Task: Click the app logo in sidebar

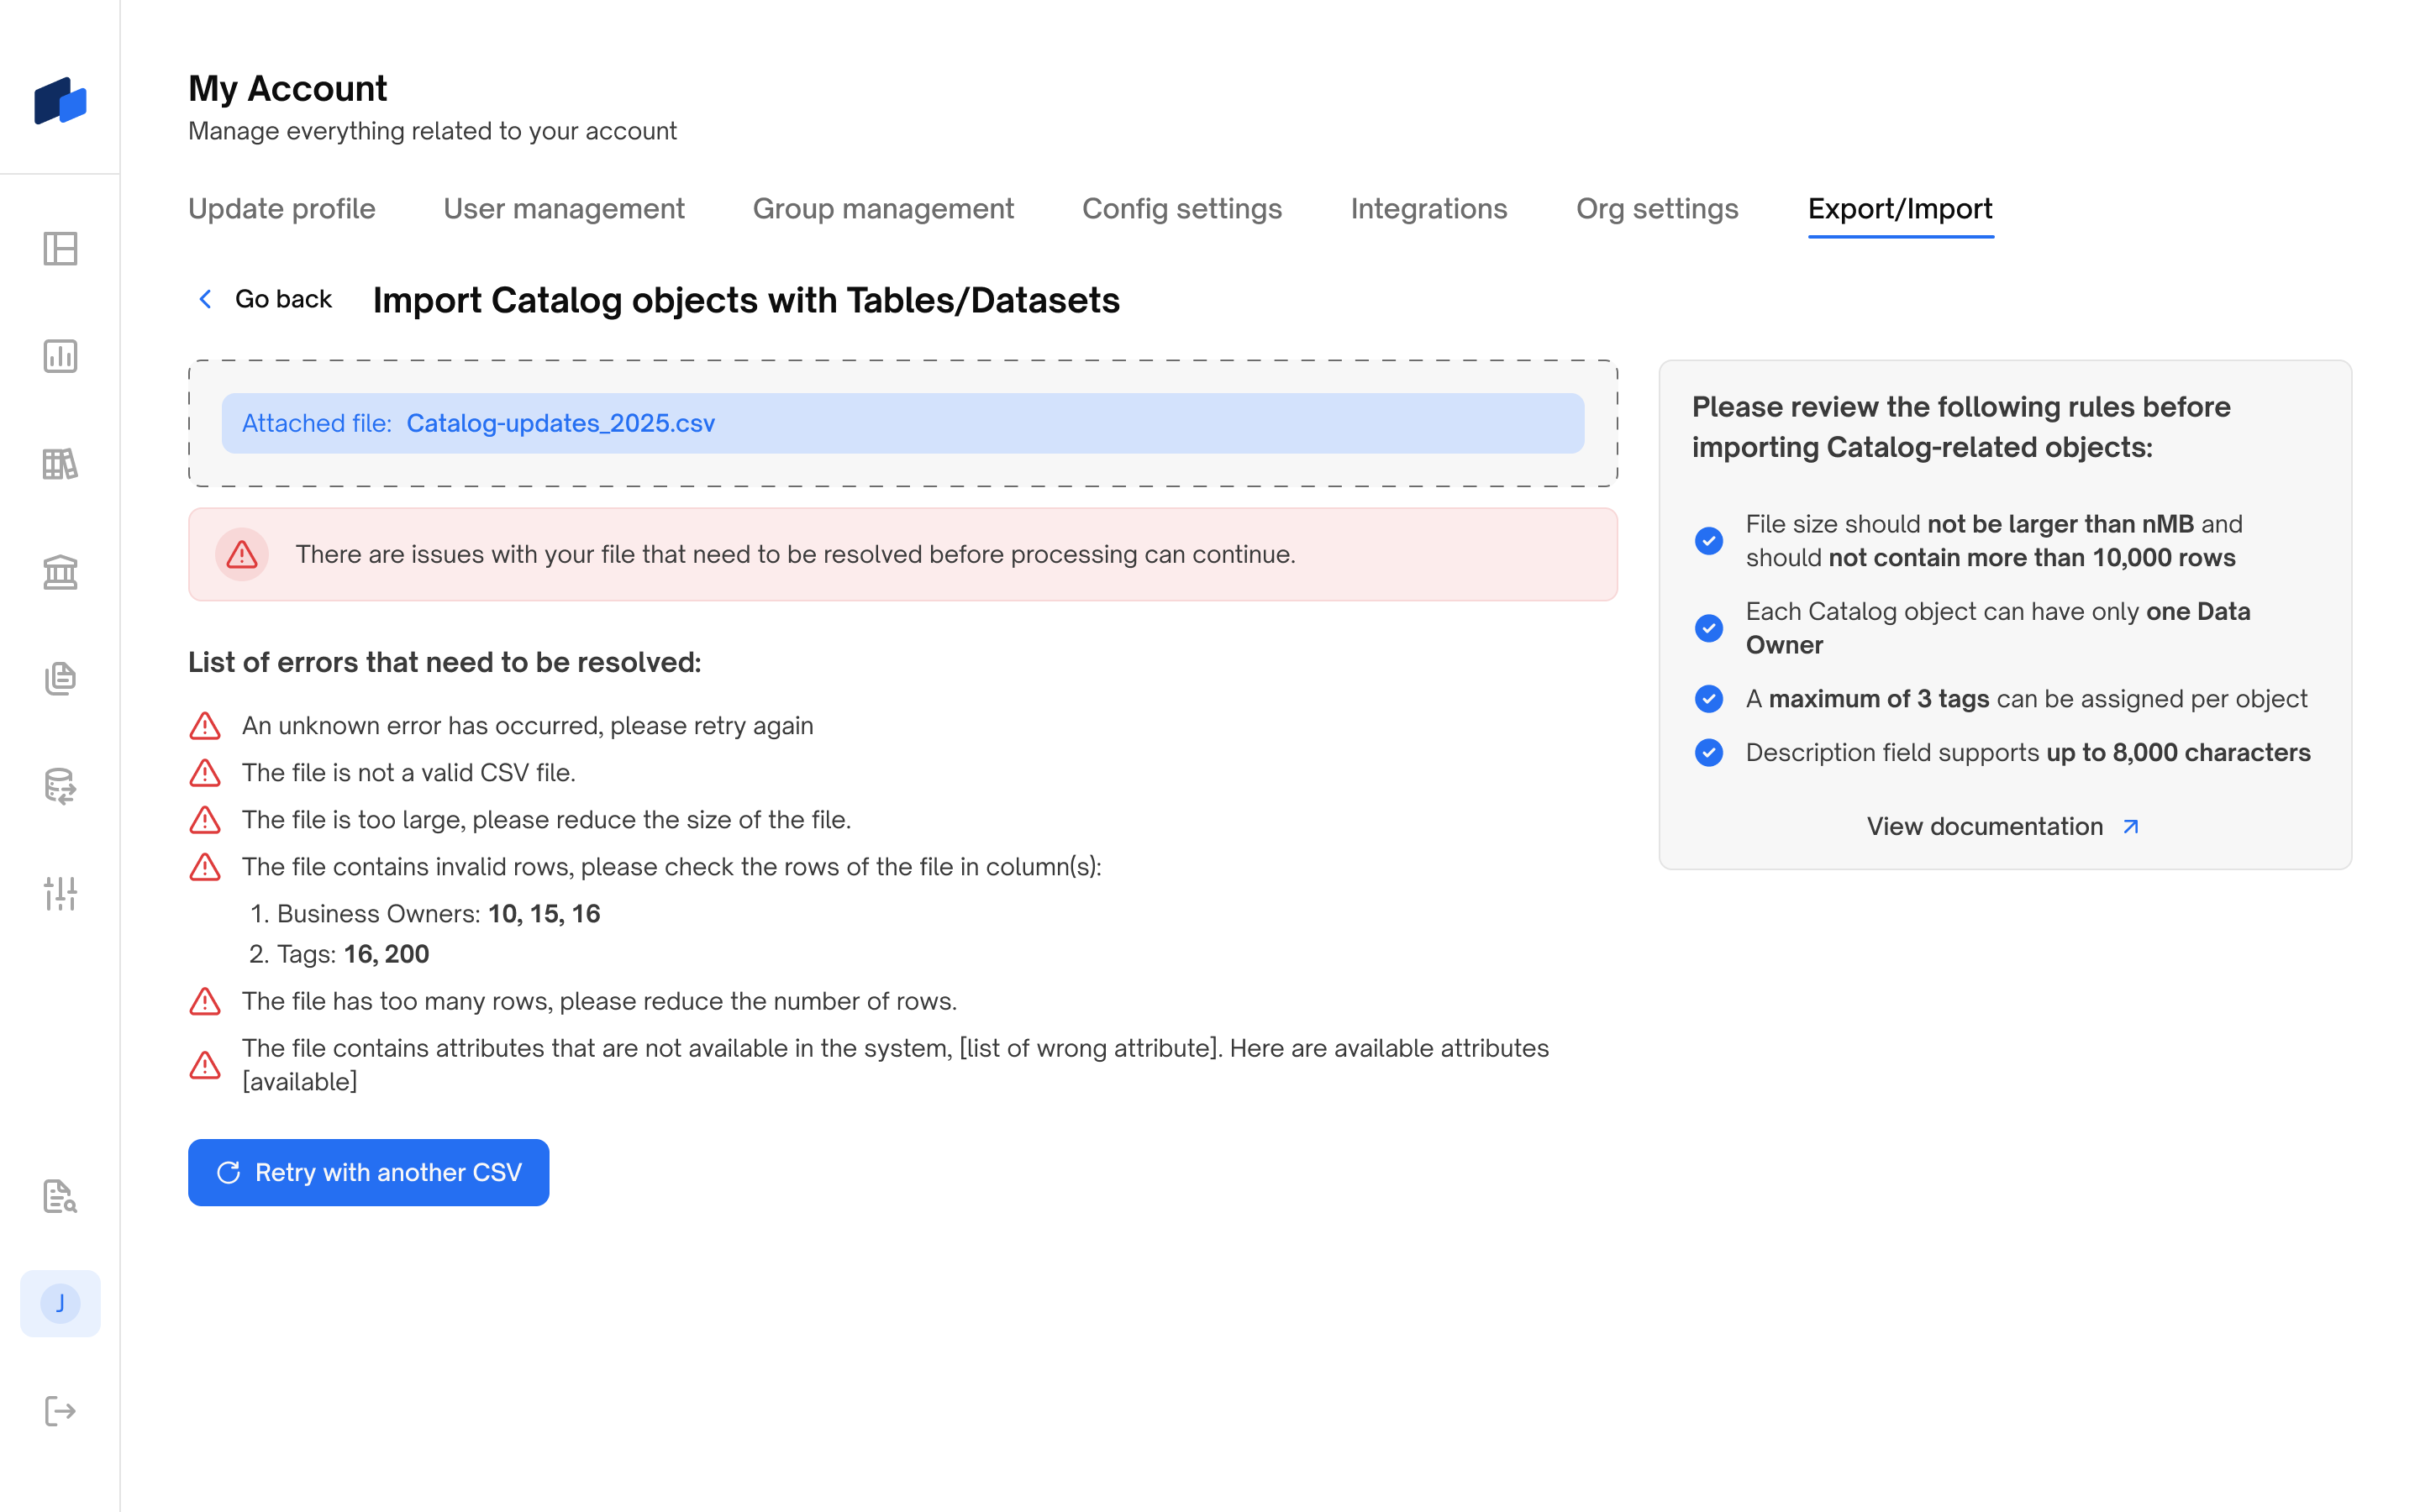Action: pyautogui.click(x=60, y=101)
